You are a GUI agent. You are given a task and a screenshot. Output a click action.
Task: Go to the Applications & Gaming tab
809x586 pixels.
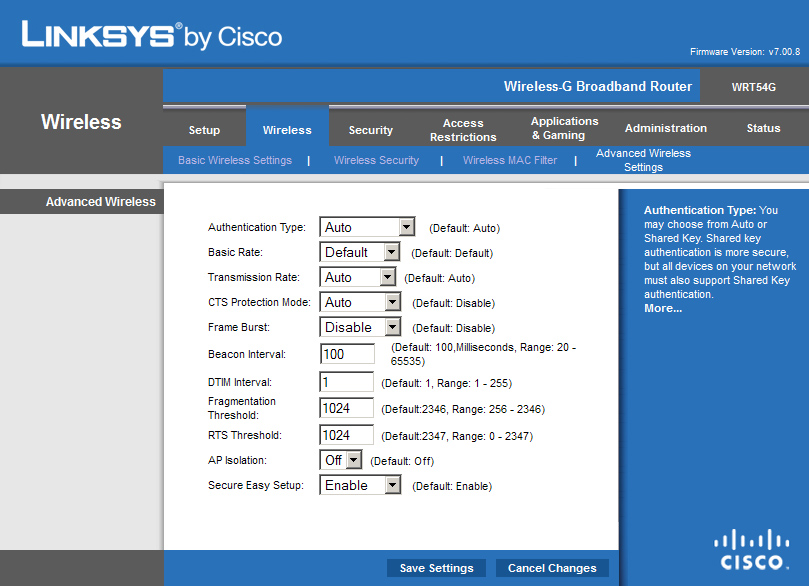coord(564,128)
